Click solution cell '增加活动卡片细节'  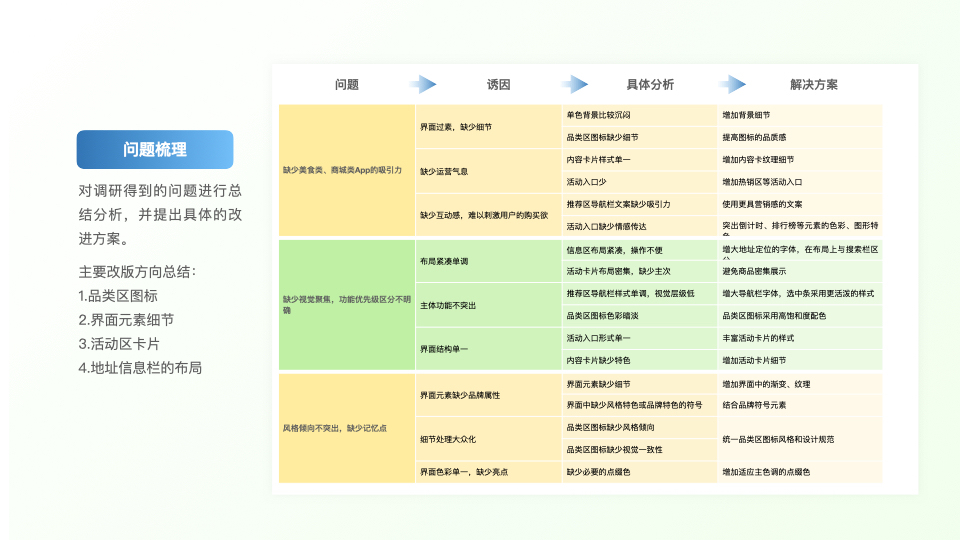tap(800, 360)
